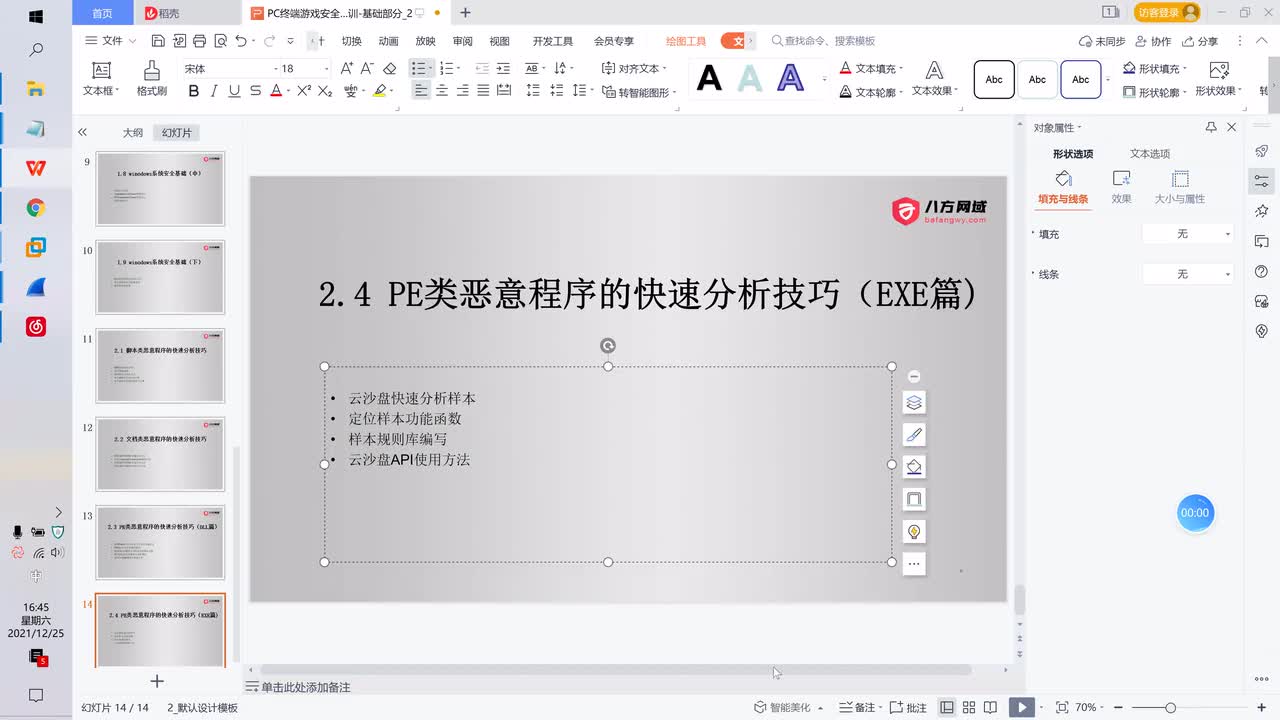Click the more (…) button beside text box

[913, 564]
